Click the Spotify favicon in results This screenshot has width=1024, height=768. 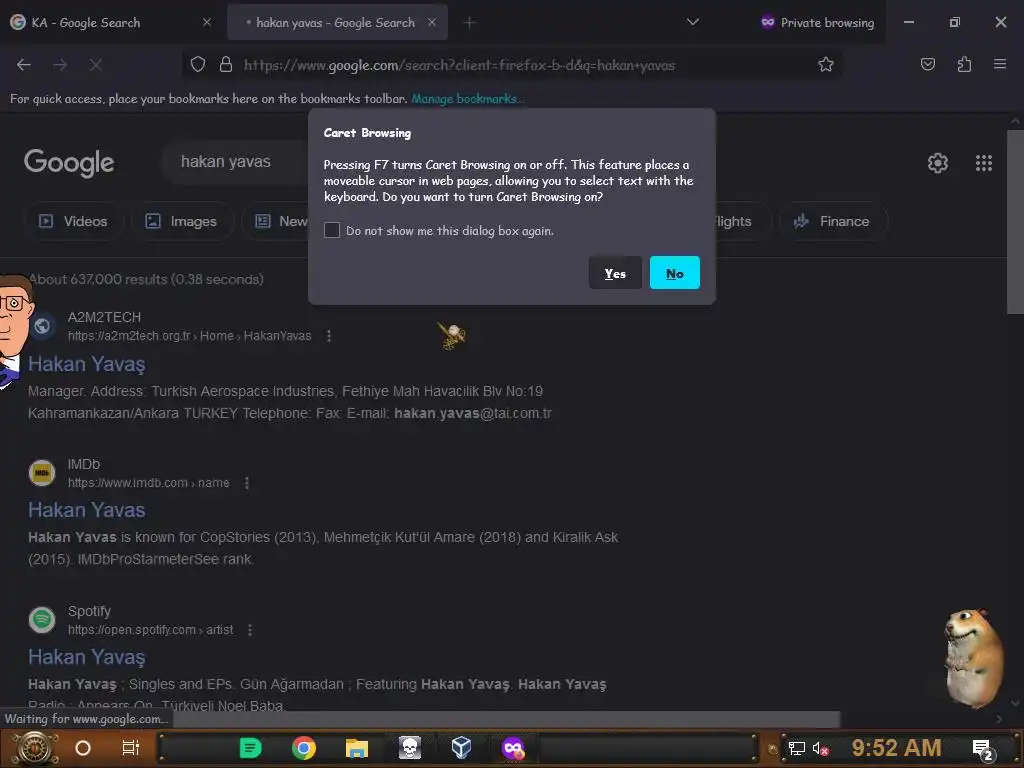42,619
